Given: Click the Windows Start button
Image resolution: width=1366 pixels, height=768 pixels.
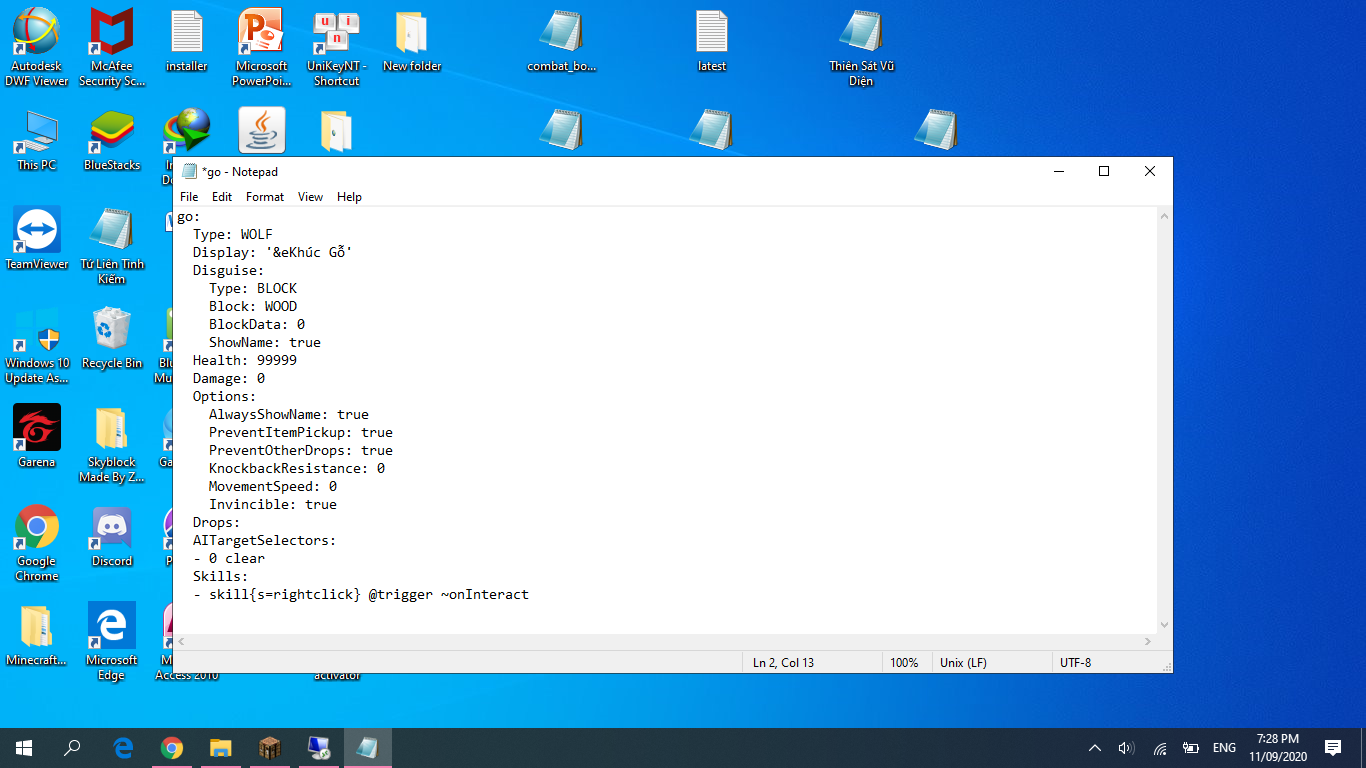Looking at the screenshot, I should tap(24, 748).
